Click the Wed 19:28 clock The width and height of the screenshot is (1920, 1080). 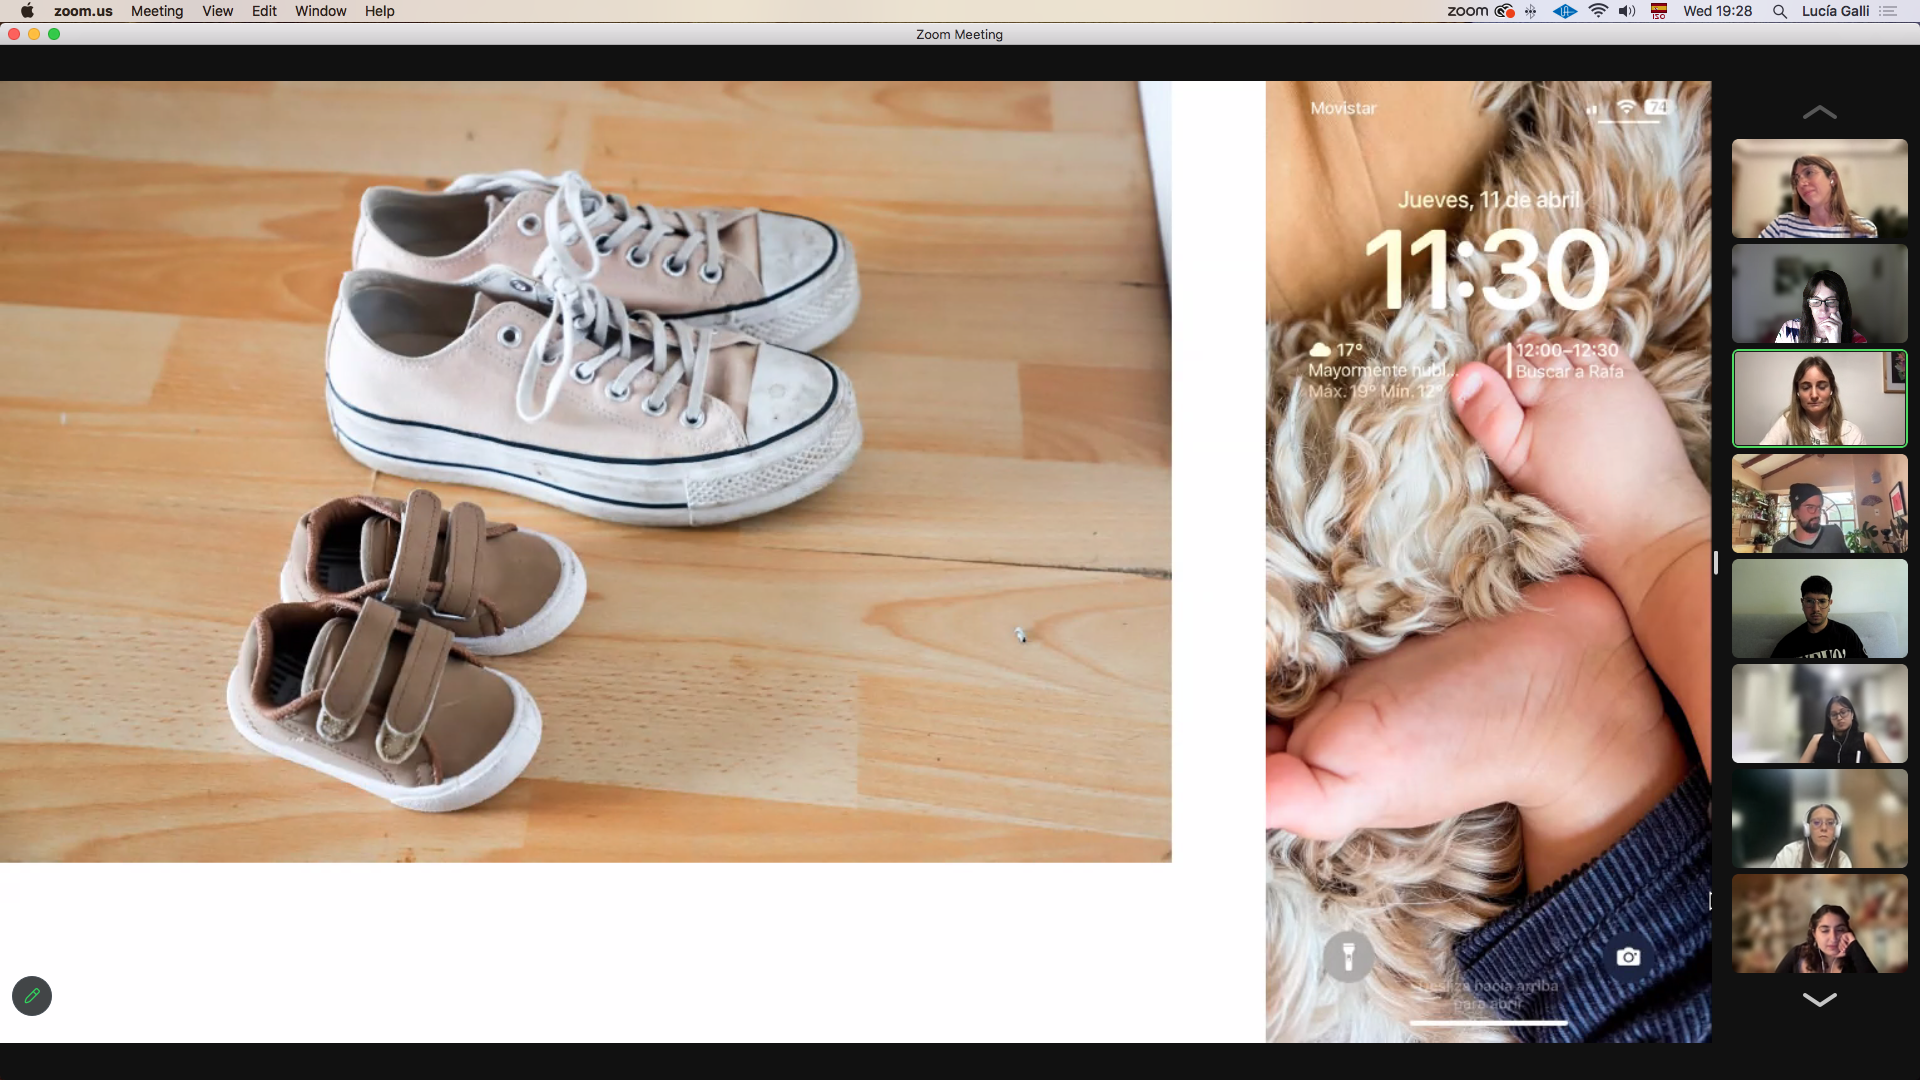coord(1717,11)
